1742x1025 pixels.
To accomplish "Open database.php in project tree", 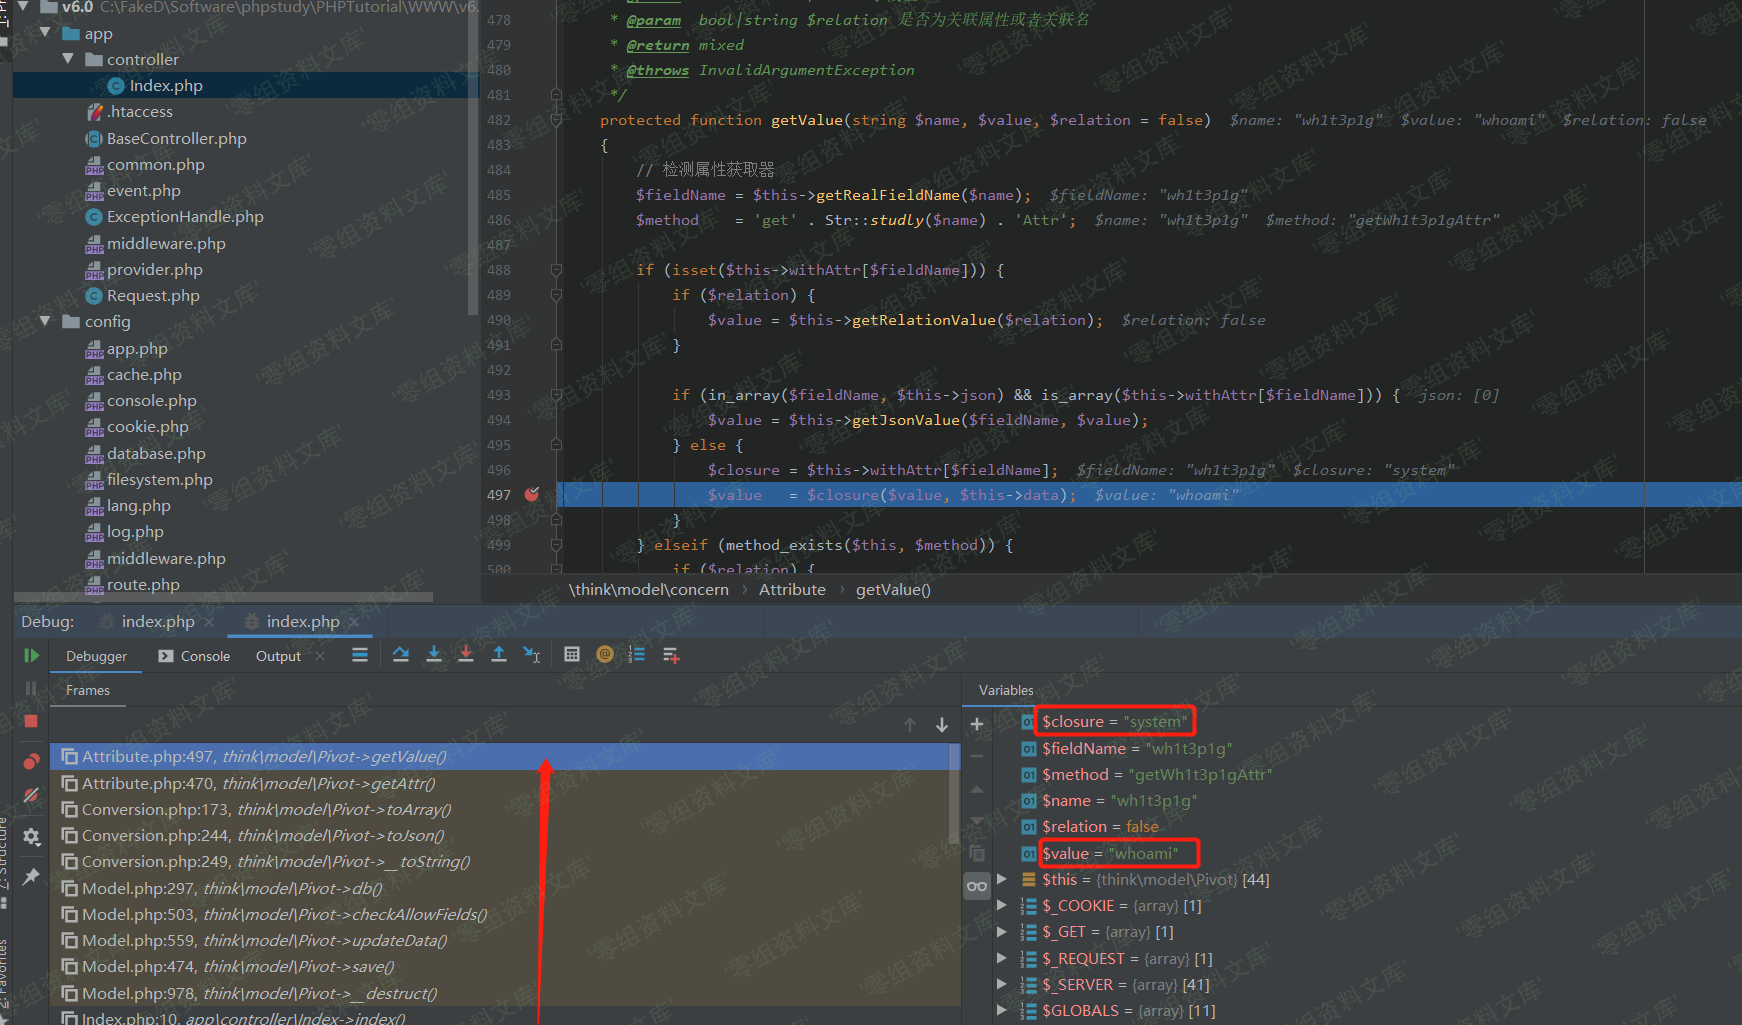I will (156, 454).
